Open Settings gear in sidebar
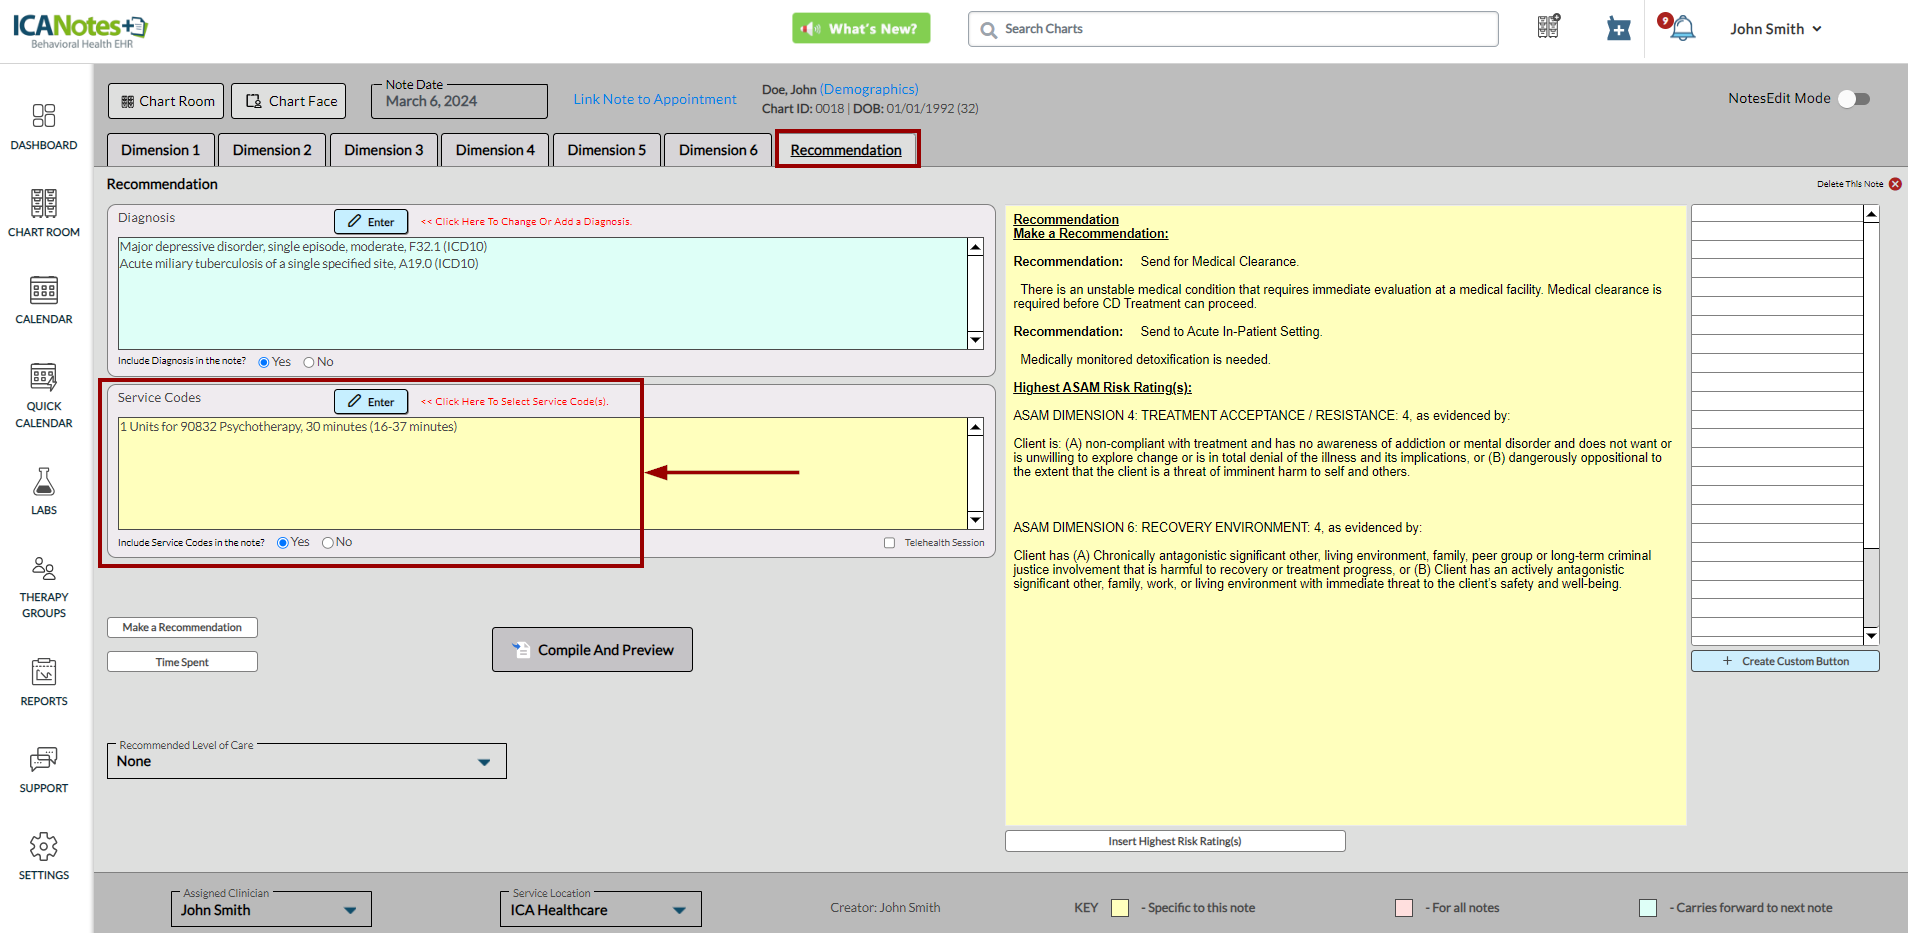This screenshot has width=1908, height=933. (x=43, y=847)
